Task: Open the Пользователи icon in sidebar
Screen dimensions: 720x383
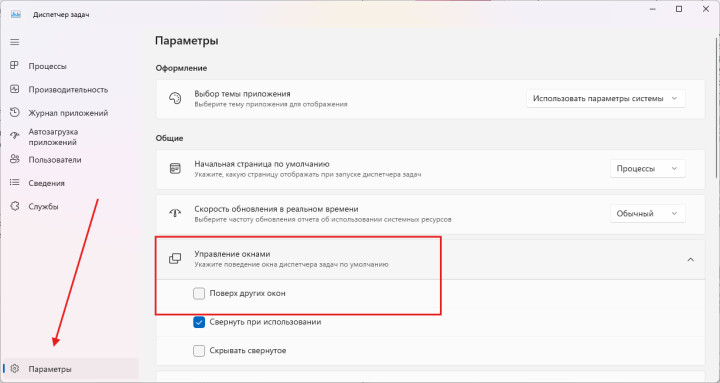Action: [15, 159]
